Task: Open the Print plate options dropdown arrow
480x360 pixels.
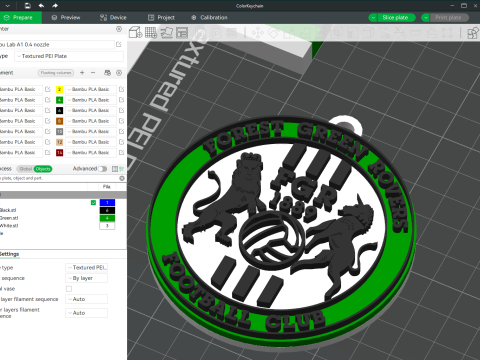Action: click(x=425, y=18)
